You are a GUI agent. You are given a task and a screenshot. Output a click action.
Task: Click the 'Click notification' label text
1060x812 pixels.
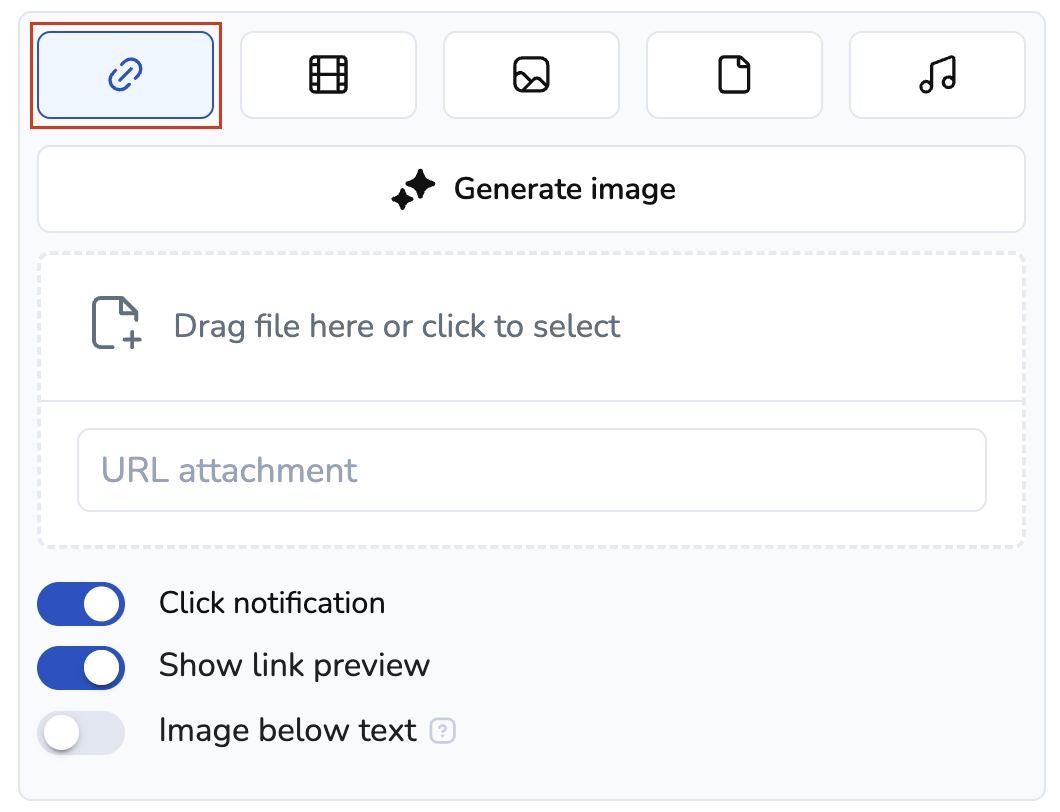272,604
